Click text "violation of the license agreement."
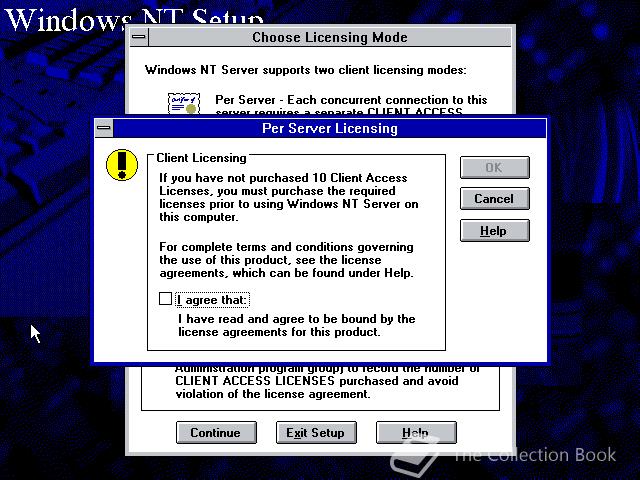This screenshot has height=480, width=640. point(273,394)
